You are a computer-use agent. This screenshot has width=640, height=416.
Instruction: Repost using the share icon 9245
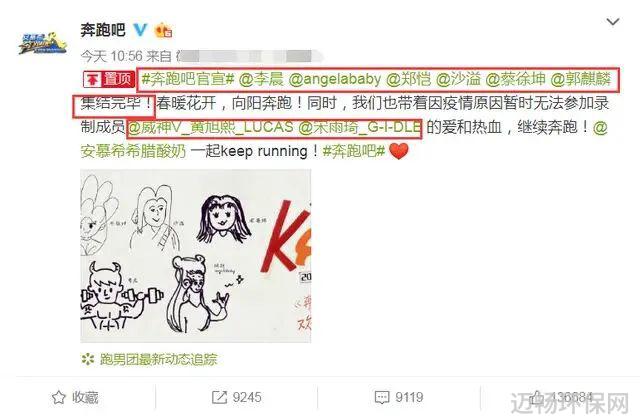(237, 397)
